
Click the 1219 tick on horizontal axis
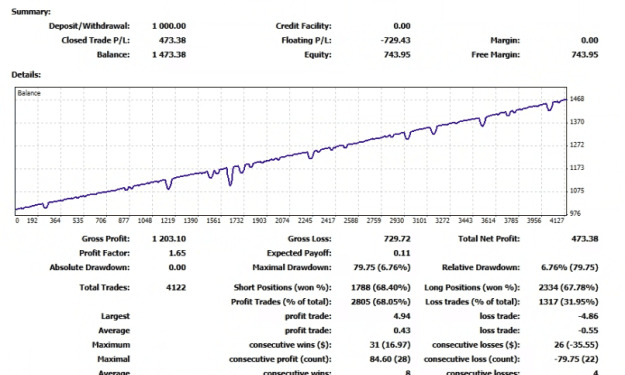point(168,220)
